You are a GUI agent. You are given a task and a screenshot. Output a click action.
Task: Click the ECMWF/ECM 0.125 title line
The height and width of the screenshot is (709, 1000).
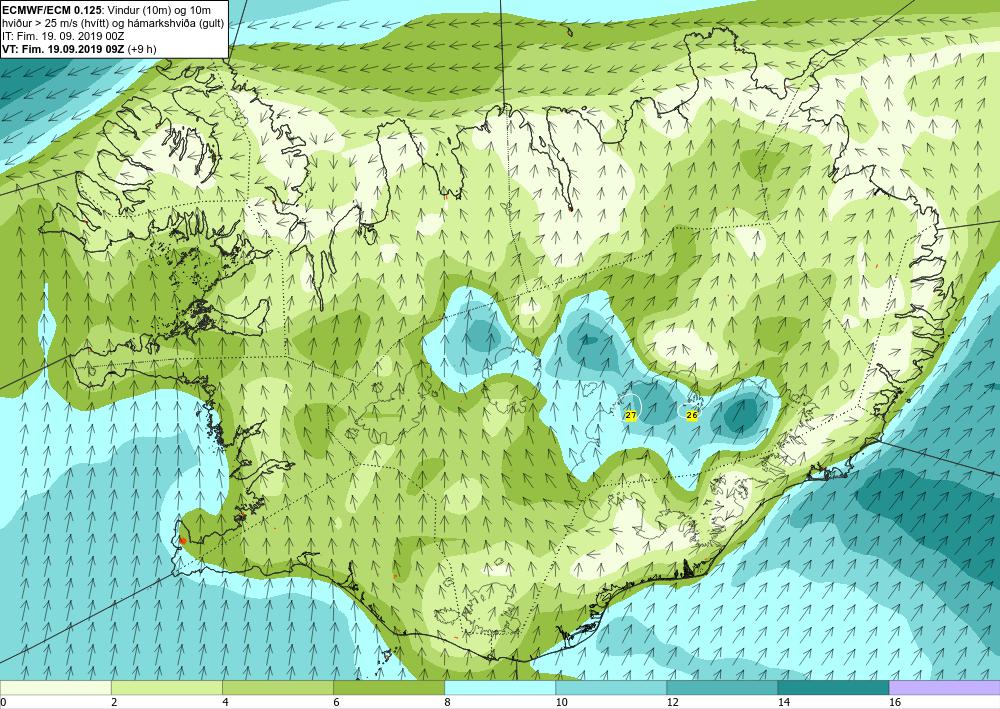tap(107, 10)
